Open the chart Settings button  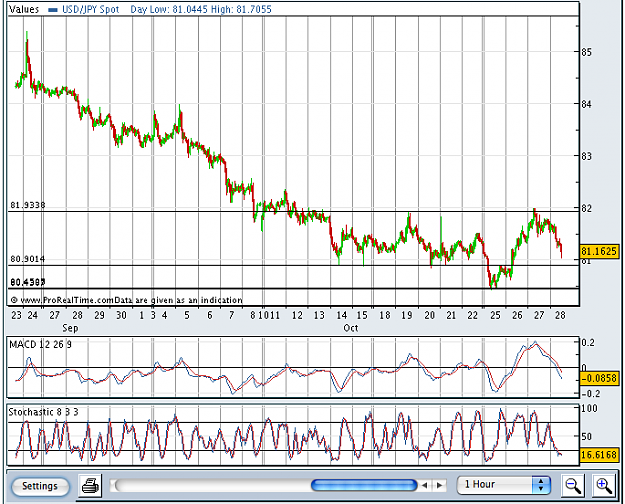(x=40, y=486)
